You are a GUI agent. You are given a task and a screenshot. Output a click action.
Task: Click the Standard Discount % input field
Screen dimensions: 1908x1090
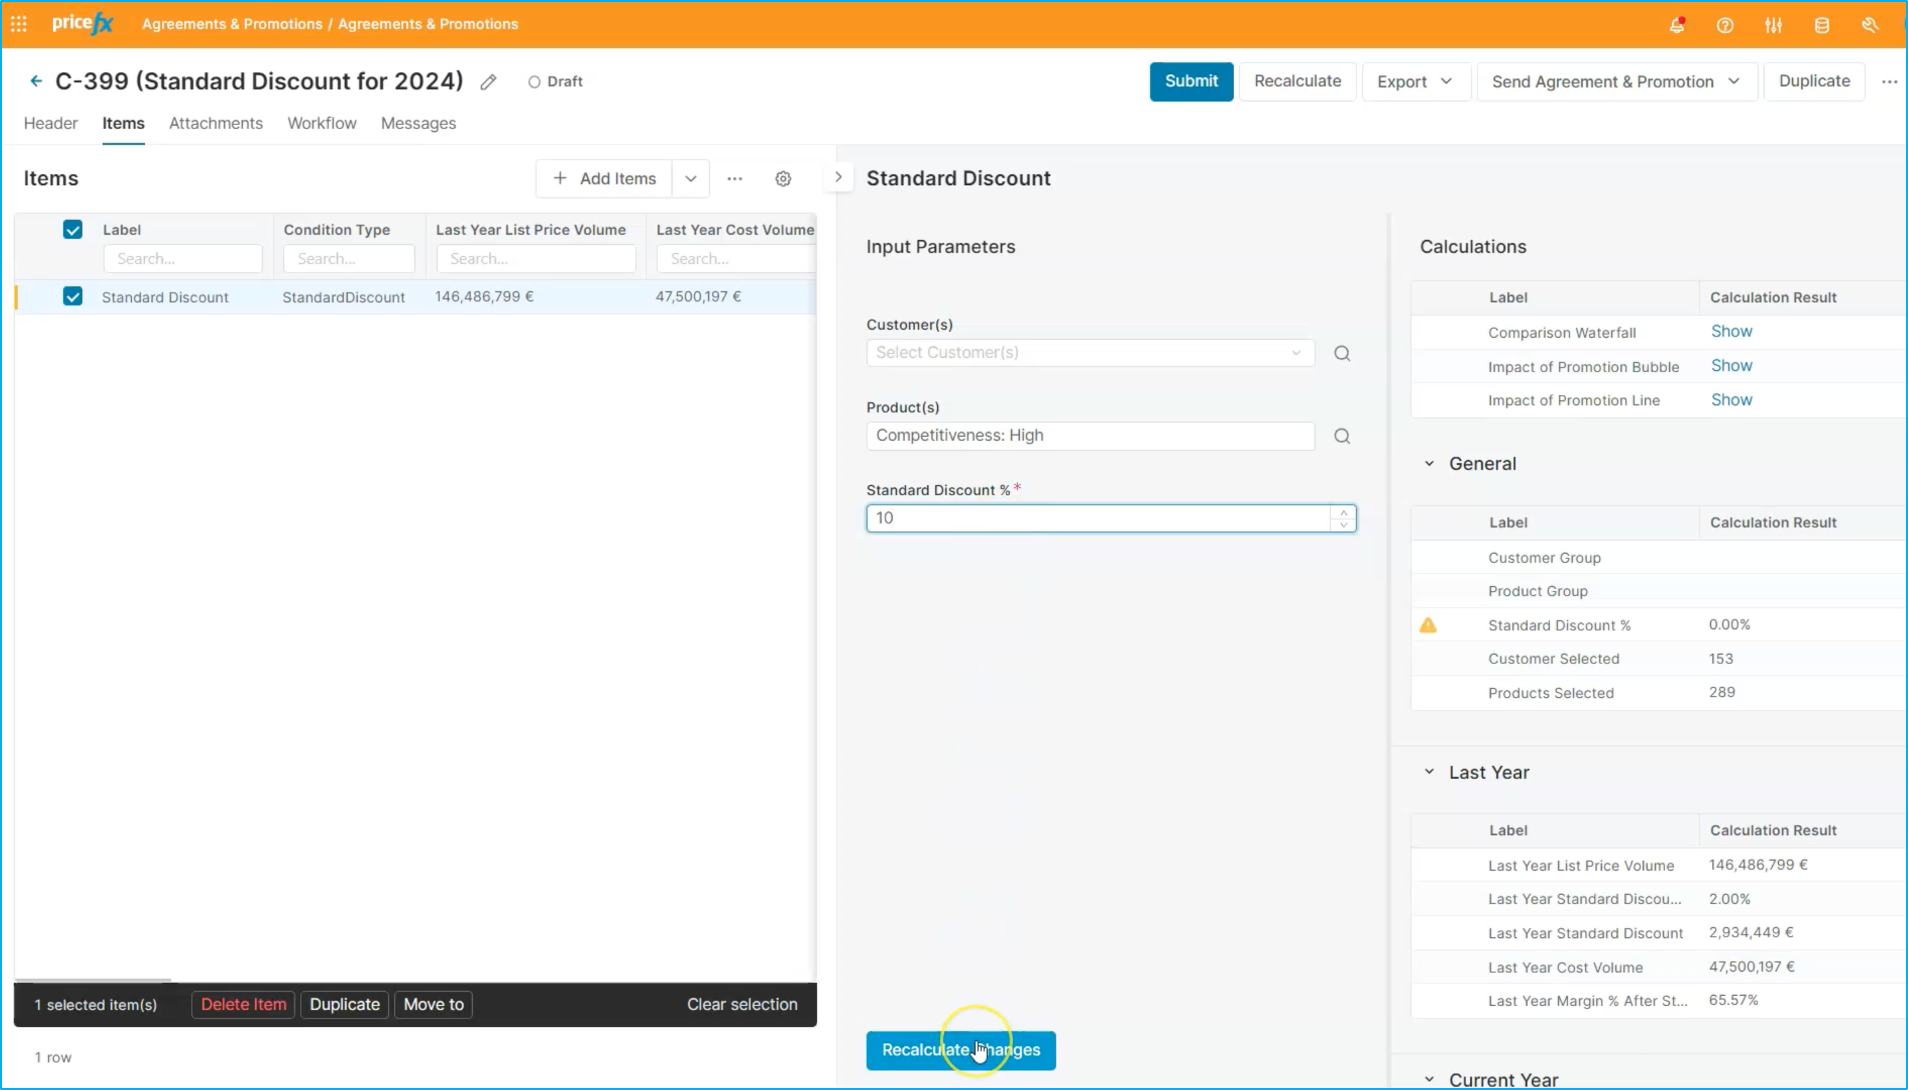(1098, 518)
